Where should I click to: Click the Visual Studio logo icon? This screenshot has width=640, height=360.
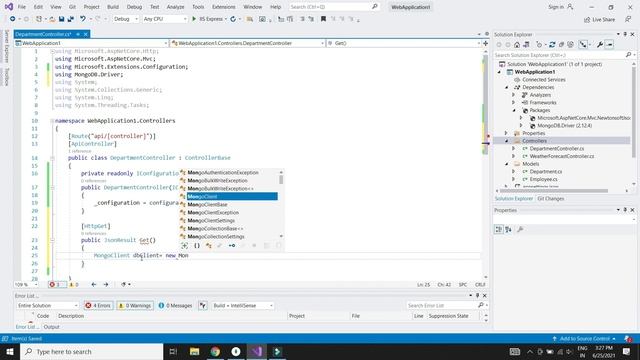8,7
